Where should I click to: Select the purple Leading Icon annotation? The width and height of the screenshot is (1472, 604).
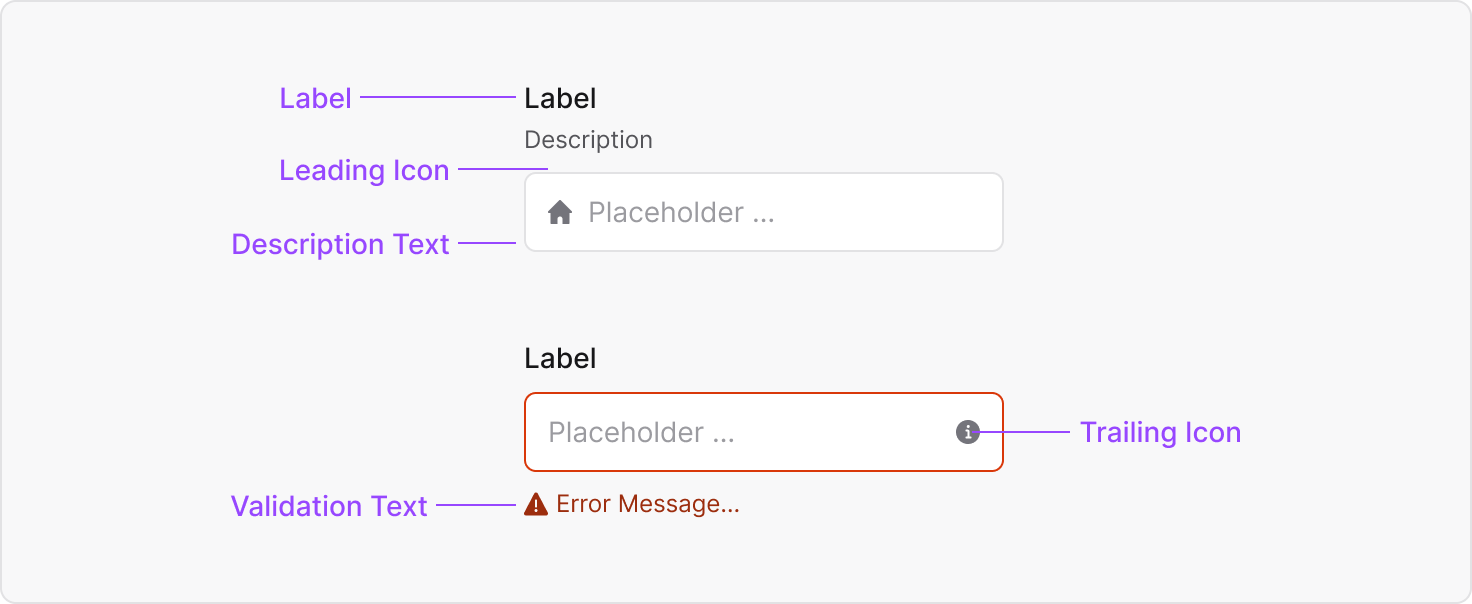[x=364, y=171]
